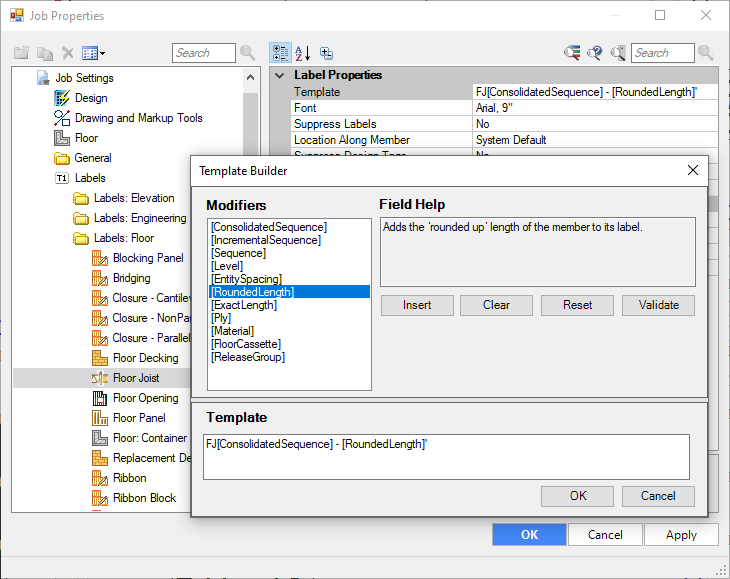Click the Apply button in Job Properties
This screenshot has height=579, width=730.
681,535
